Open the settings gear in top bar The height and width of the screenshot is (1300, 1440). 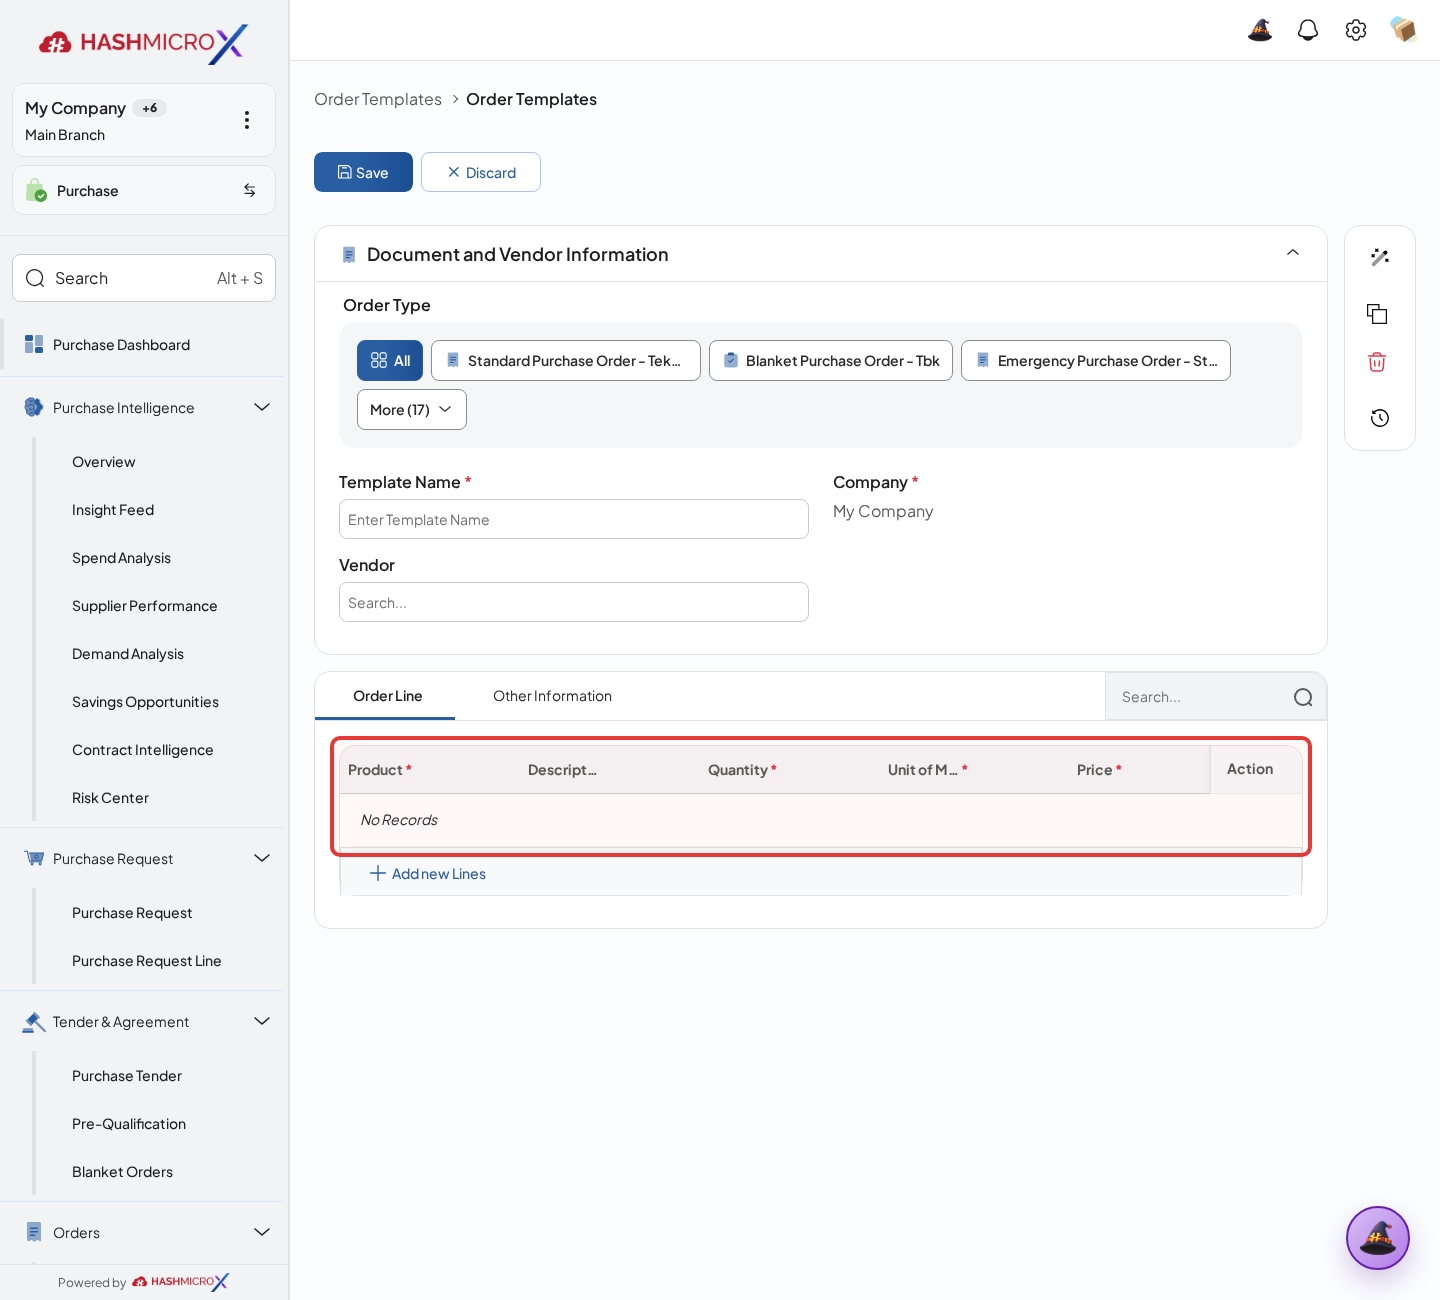1356,30
